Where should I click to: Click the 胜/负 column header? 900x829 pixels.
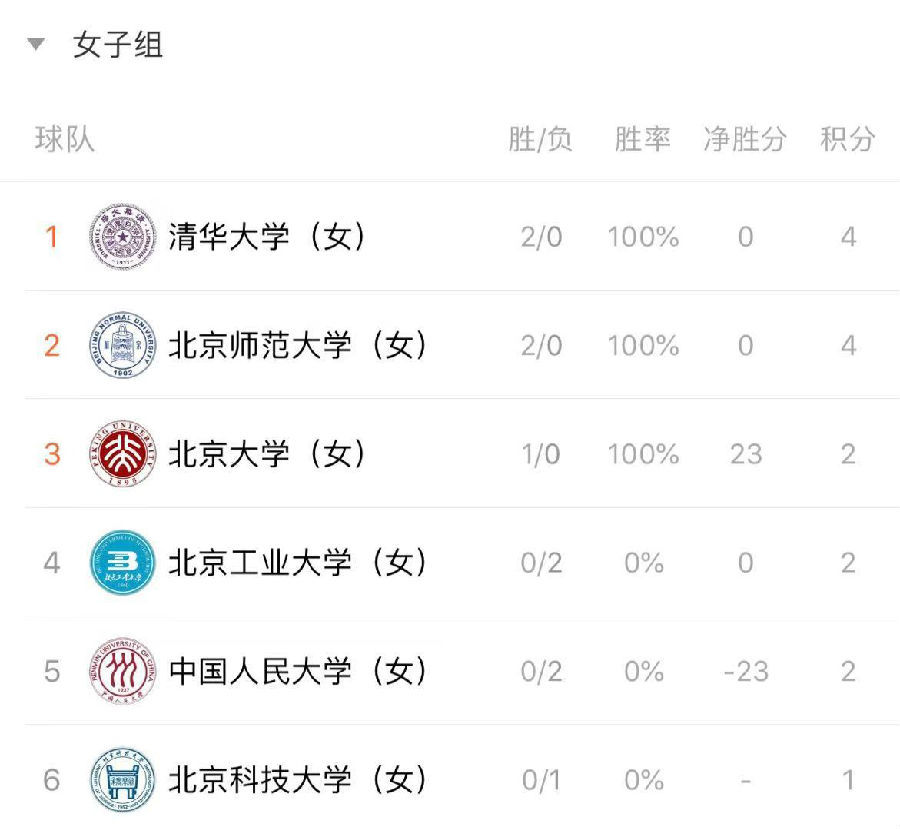(x=540, y=140)
